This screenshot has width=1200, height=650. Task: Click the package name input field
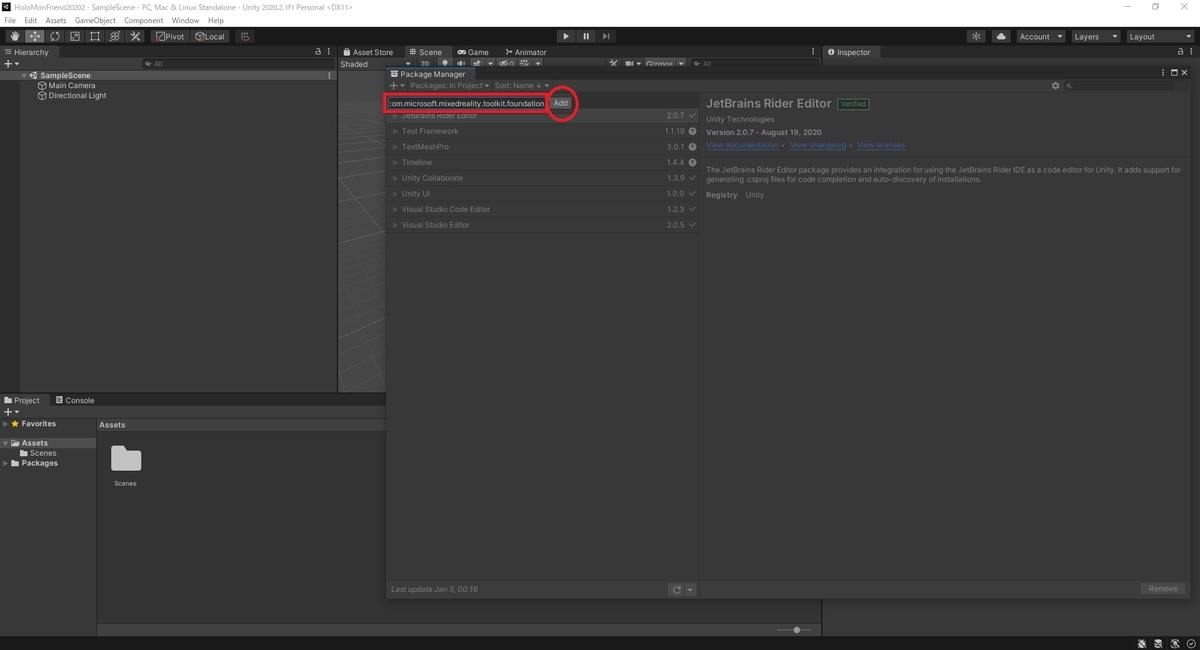467,103
